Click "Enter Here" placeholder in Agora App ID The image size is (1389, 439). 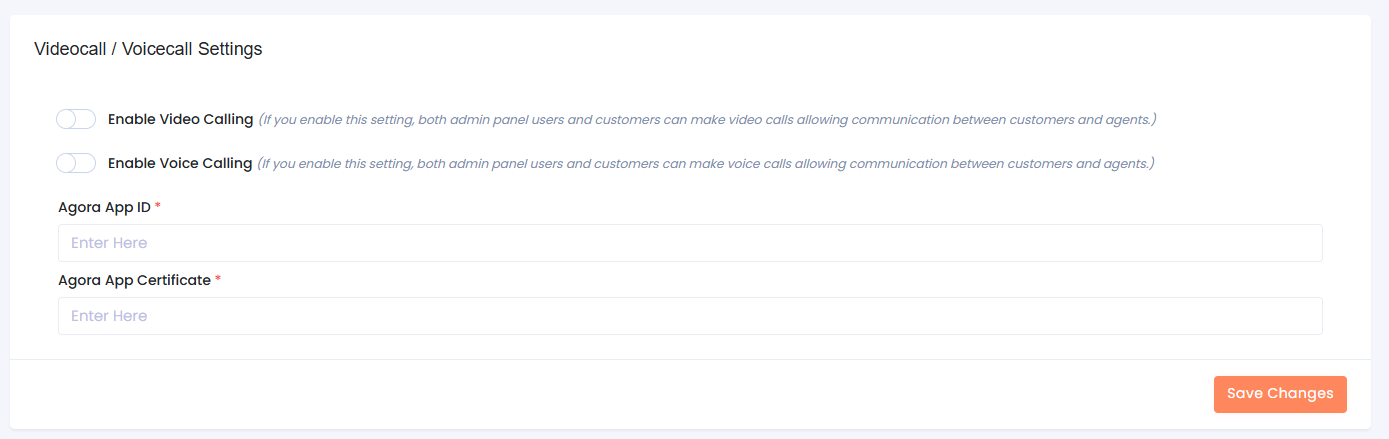(109, 243)
